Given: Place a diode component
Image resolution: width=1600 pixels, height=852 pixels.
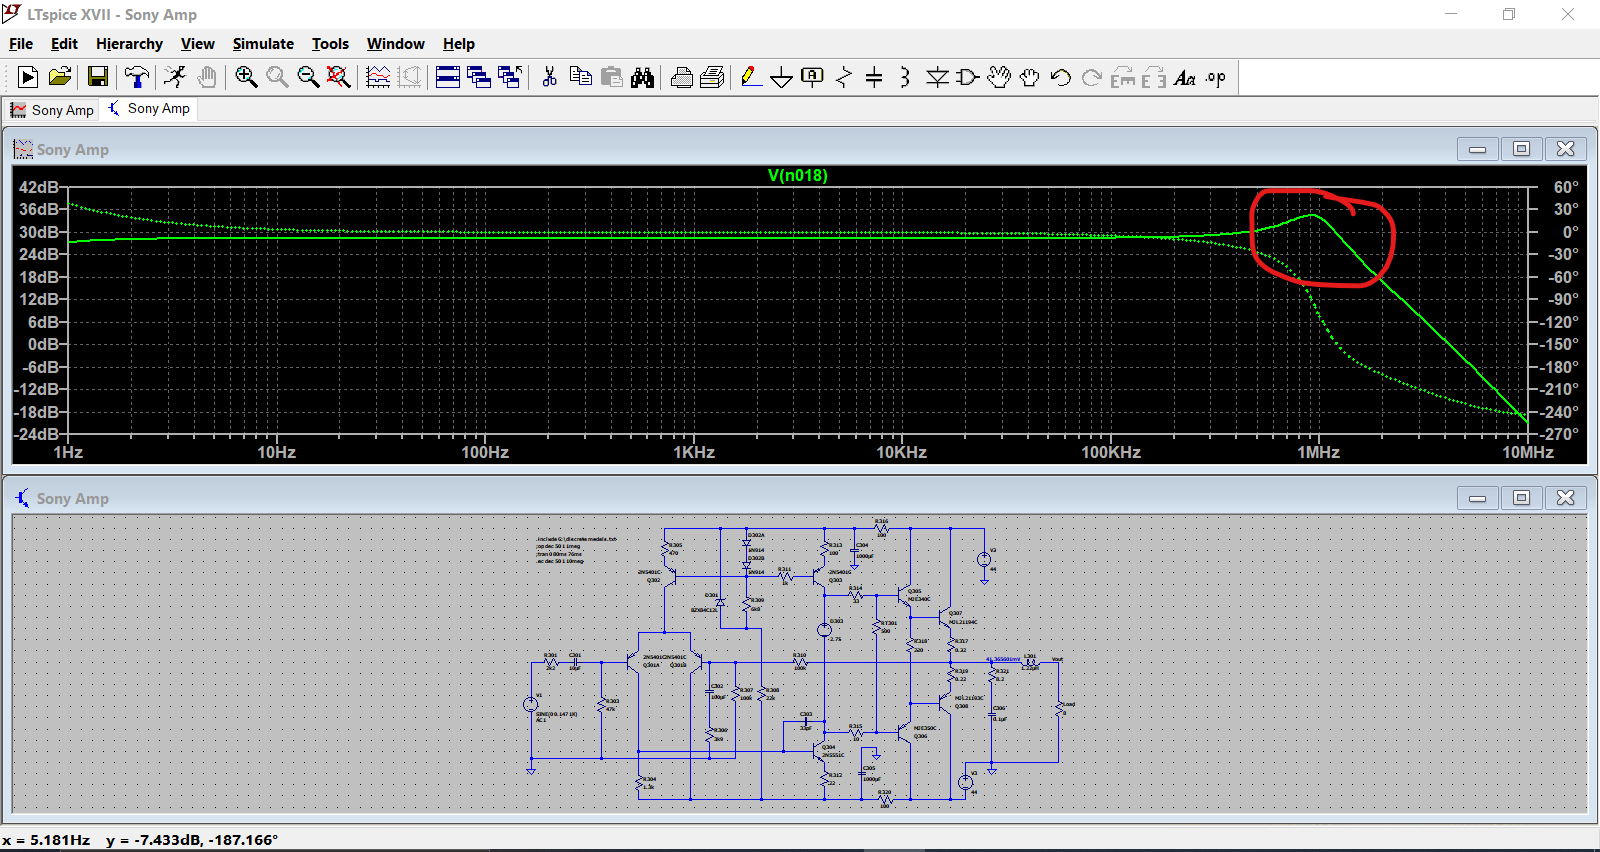Looking at the screenshot, I should click(x=937, y=77).
